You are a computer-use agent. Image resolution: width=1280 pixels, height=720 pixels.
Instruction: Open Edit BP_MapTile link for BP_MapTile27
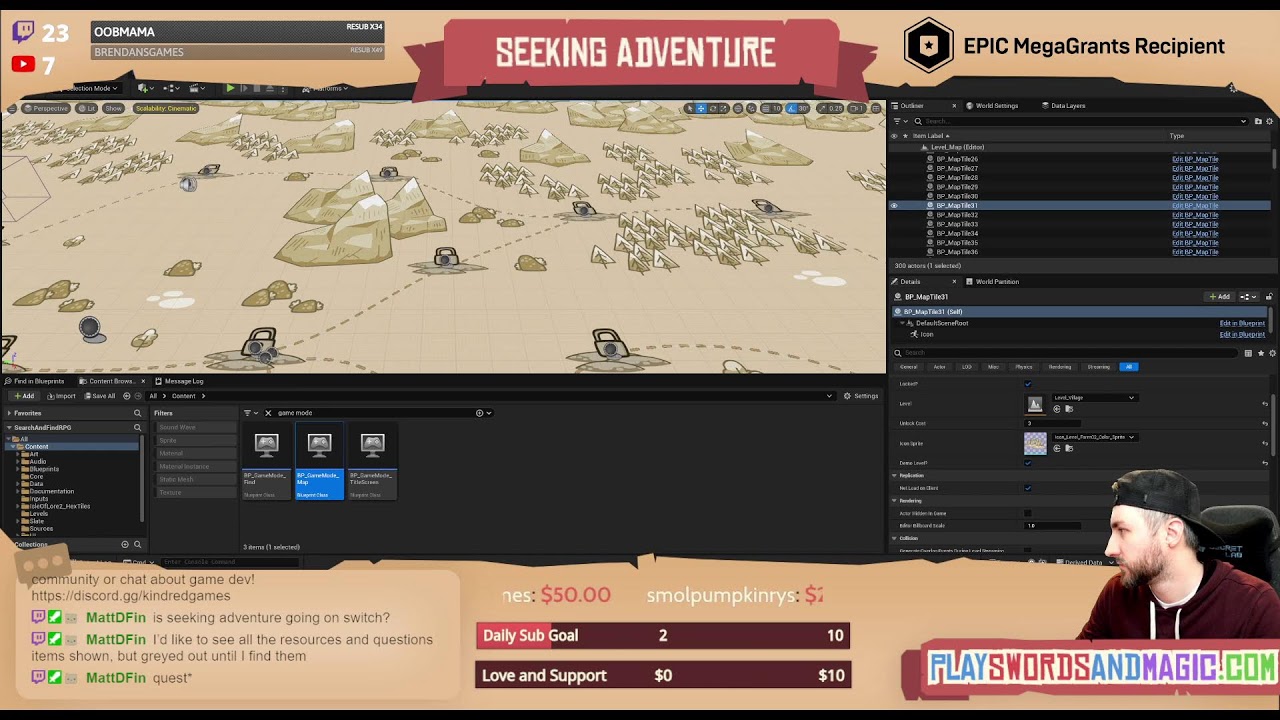(x=1195, y=169)
